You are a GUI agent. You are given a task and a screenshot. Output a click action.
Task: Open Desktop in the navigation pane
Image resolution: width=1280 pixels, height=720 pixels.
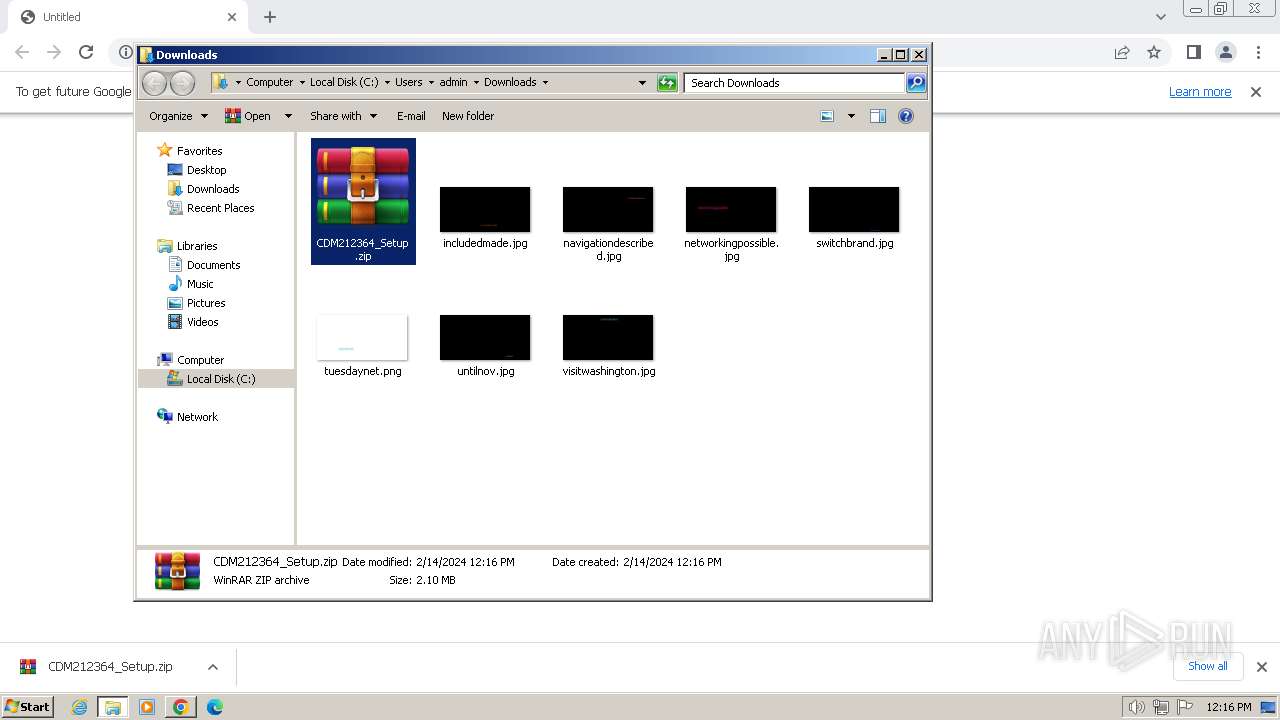click(206, 170)
